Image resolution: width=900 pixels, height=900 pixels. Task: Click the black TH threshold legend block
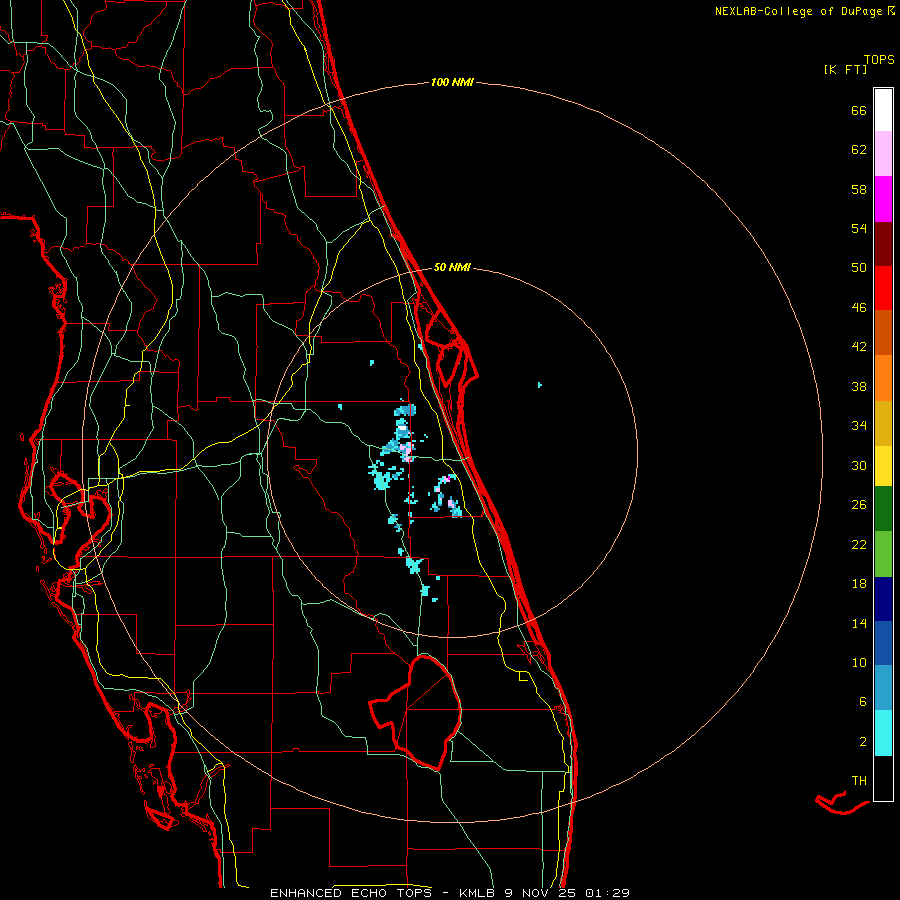(x=883, y=778)
